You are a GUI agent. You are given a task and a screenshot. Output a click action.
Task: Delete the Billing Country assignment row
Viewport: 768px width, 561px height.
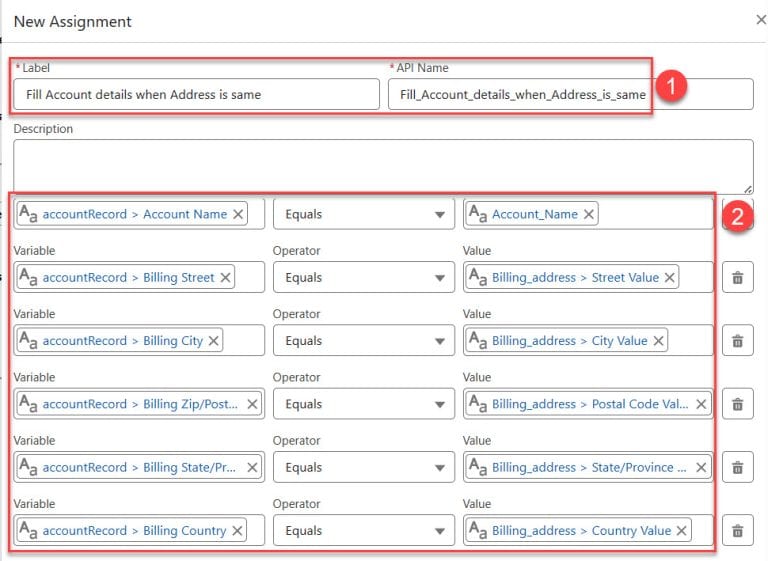click(x=738, y=530)
